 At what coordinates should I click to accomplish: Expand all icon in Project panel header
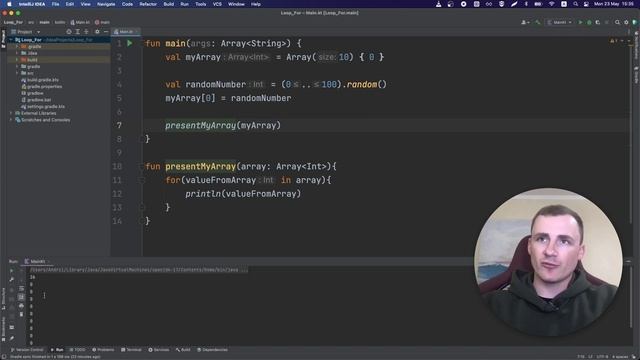point(78,31)
